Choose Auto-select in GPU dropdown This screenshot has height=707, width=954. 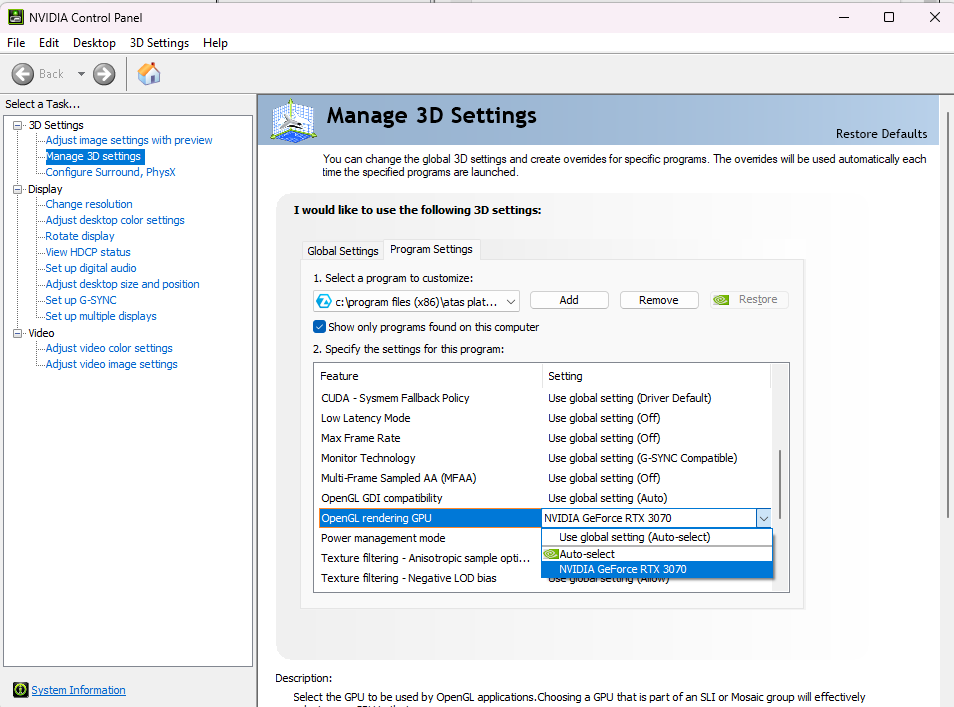point(657,554)
